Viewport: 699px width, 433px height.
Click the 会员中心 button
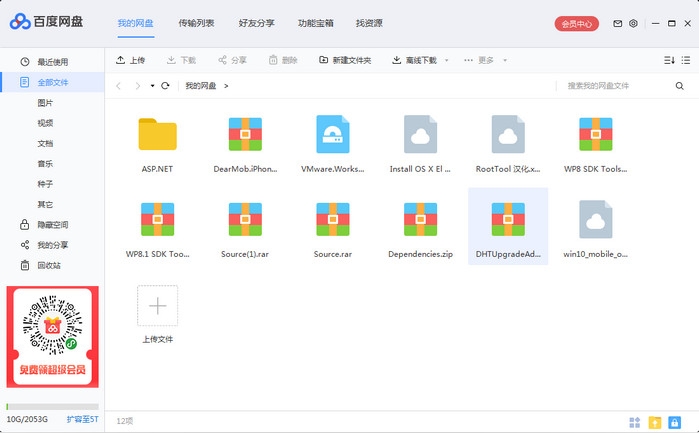pyautogui.click(x=577, y=23)
